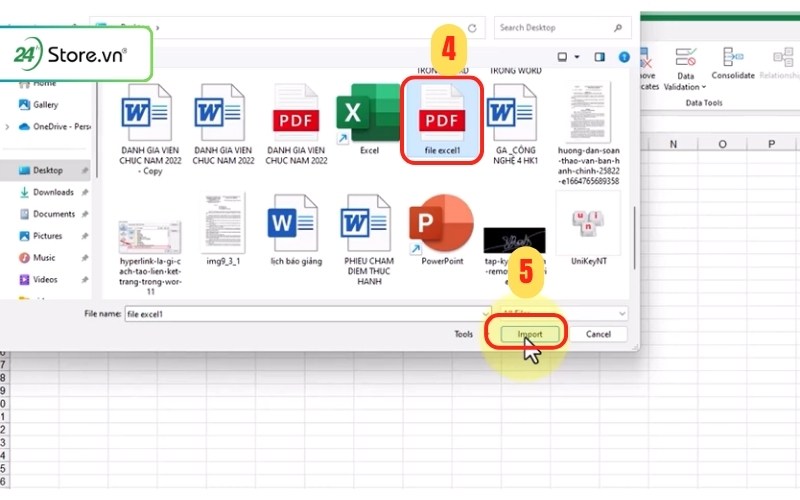The width and height of the screenshot is (800, 500).
Task: Click the magnifier icon in Search Desktop
Action: tap(618, 28)
